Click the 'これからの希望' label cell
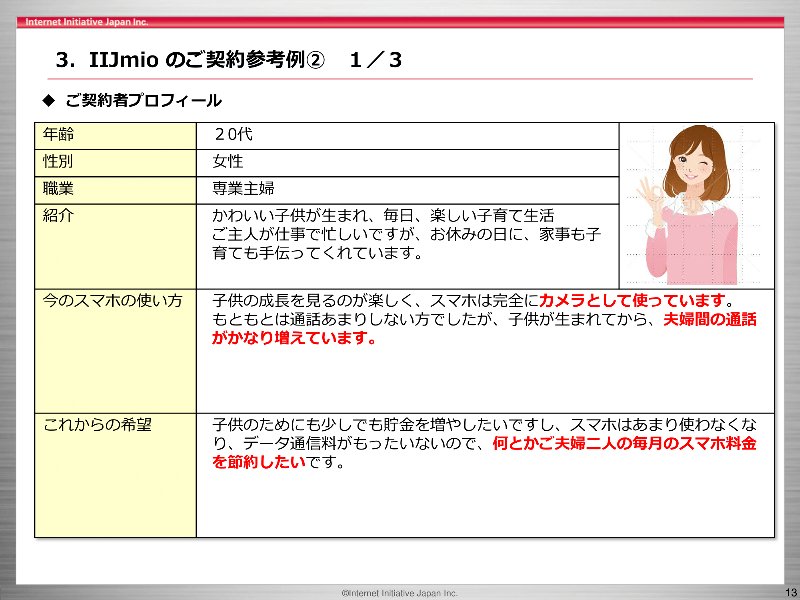800x600 pixels. [x=115, y=475]
